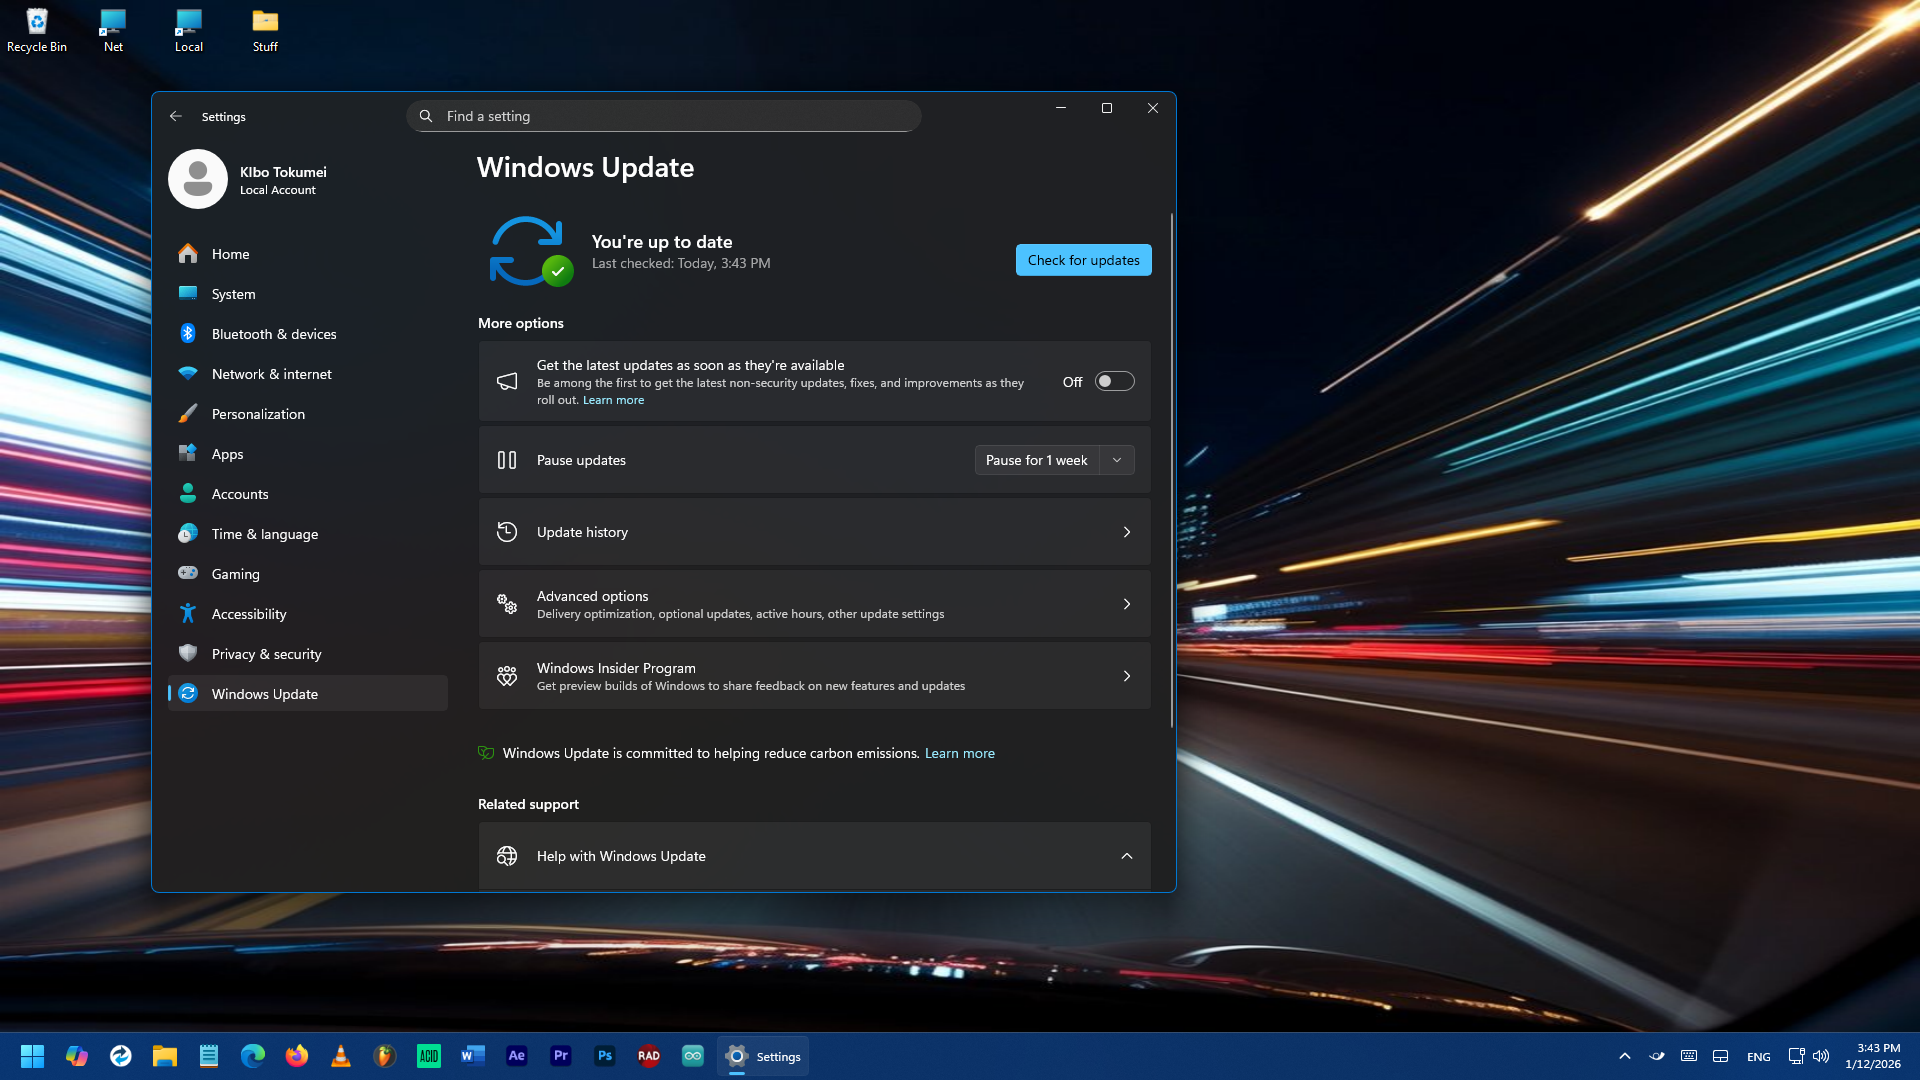Click the user profile avatar picture

tap(198, 179)
